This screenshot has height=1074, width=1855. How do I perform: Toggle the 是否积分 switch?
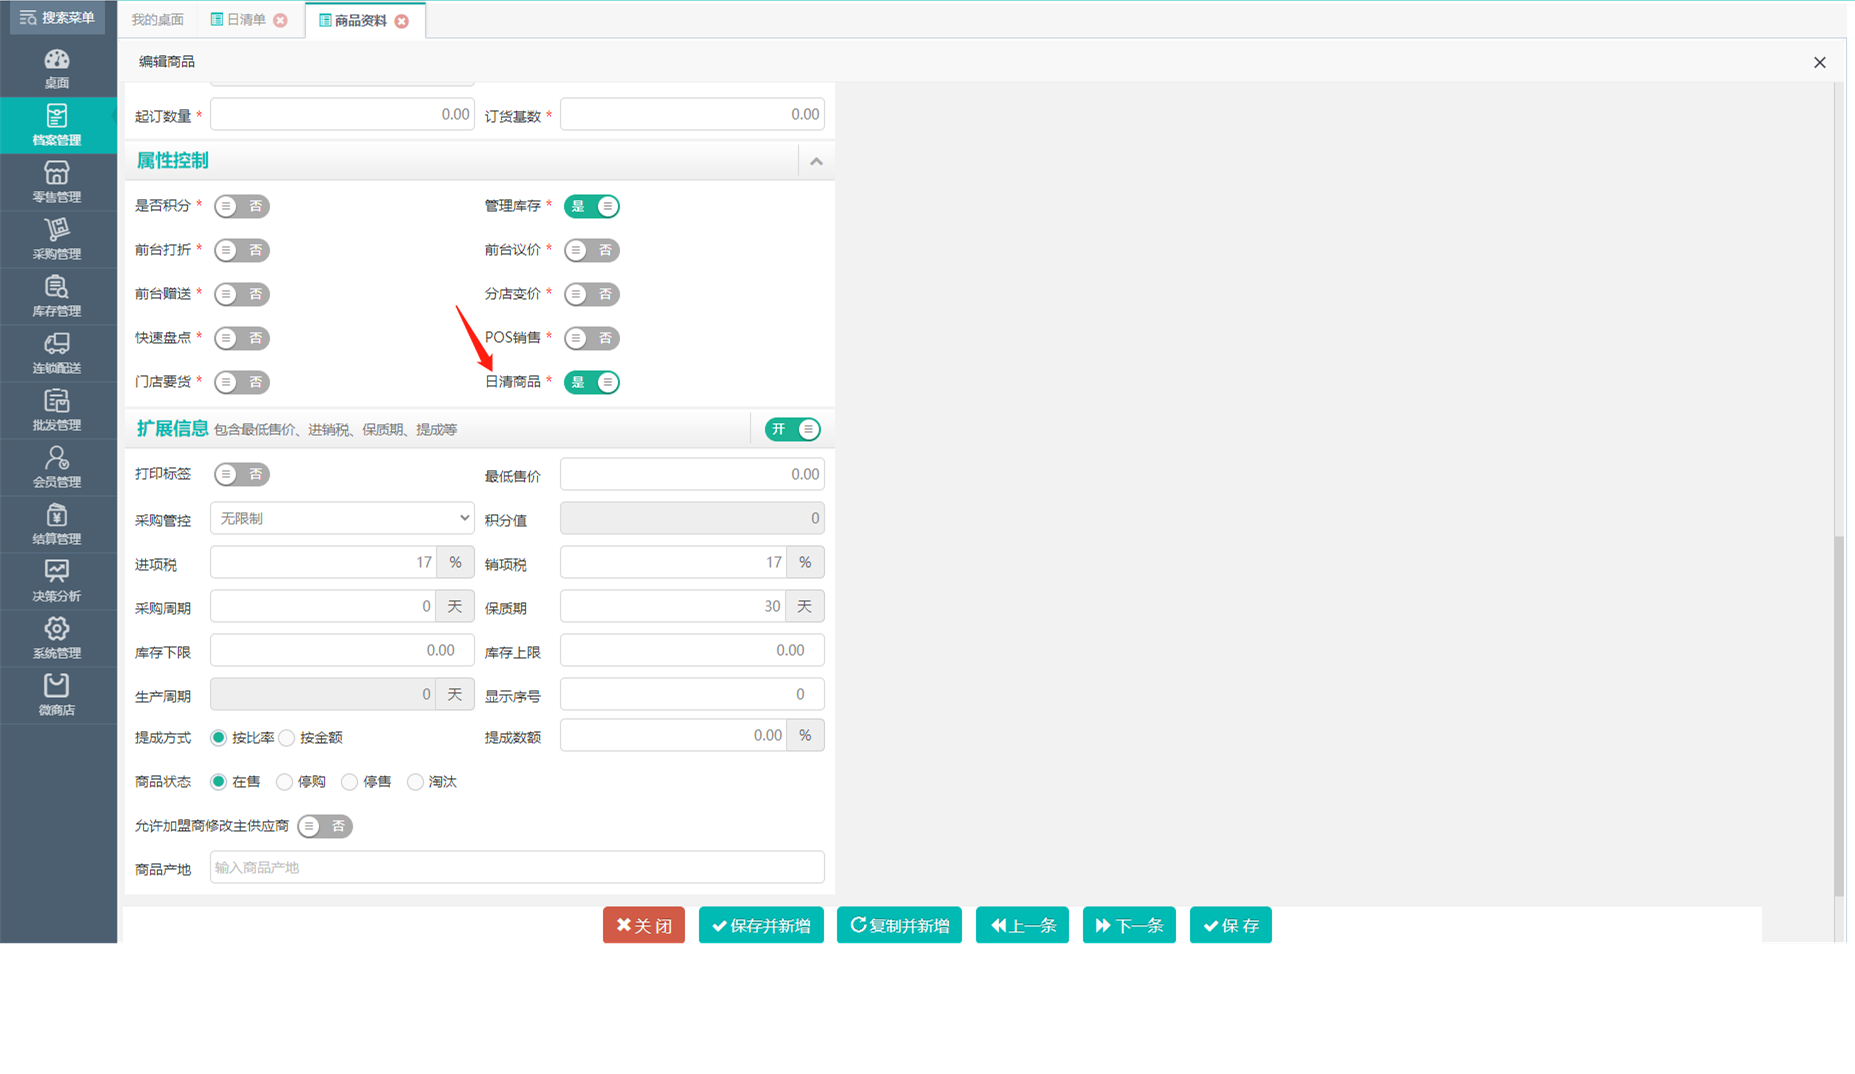(242, 206)
